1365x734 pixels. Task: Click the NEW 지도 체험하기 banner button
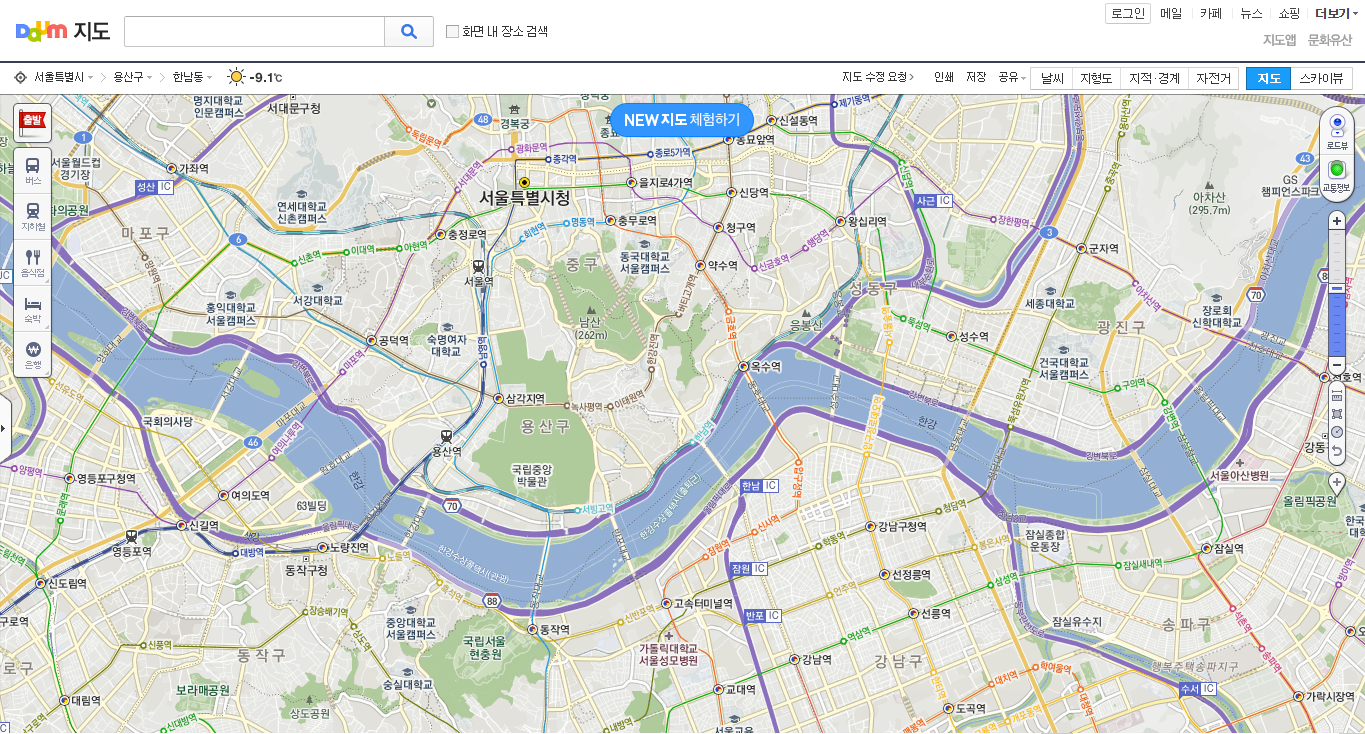(680, 118)
